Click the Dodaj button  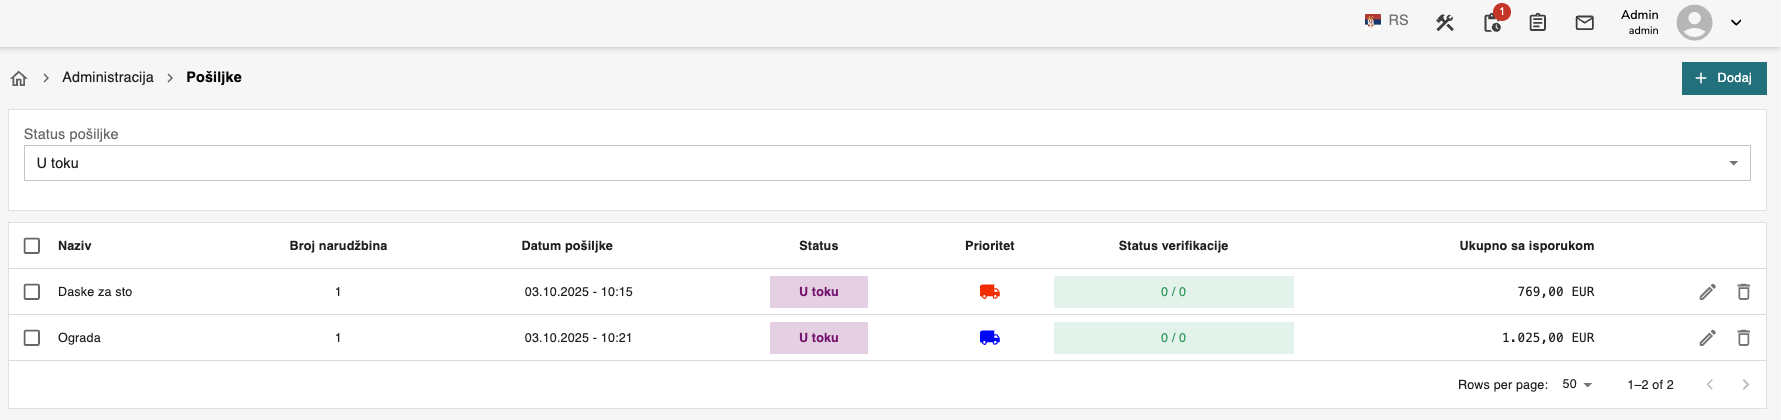click(1724, 78)
